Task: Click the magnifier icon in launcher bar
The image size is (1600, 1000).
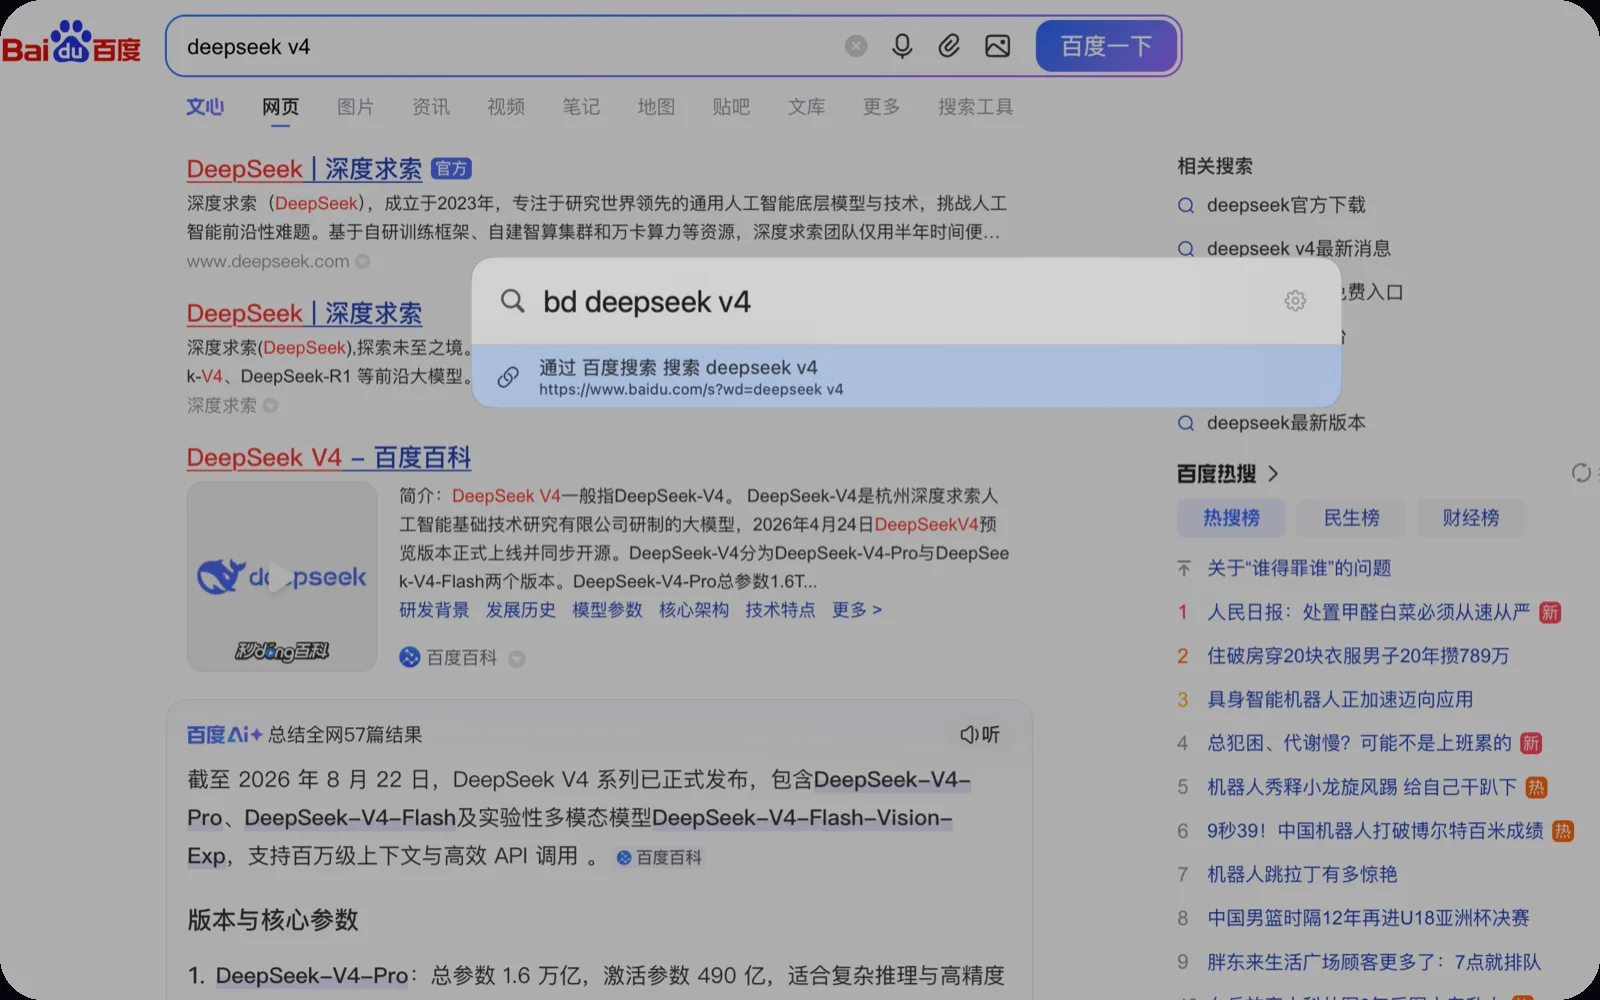Action: [513, 301]
